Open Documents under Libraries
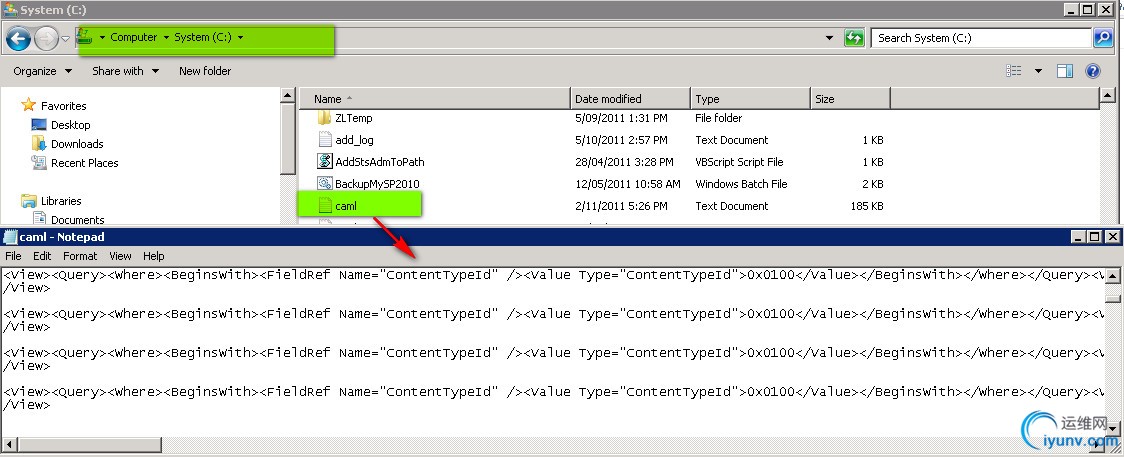Viewport: 1124px width, 457px height. [77, 220]
